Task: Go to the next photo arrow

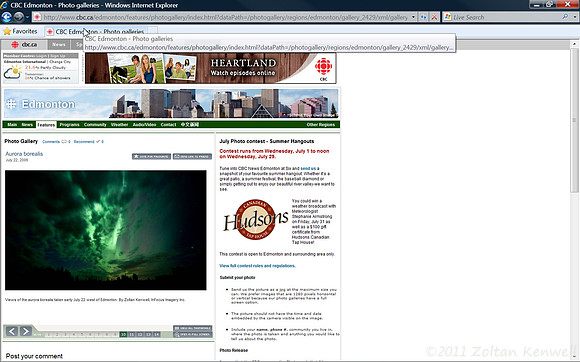Action: tap(26, 331)
